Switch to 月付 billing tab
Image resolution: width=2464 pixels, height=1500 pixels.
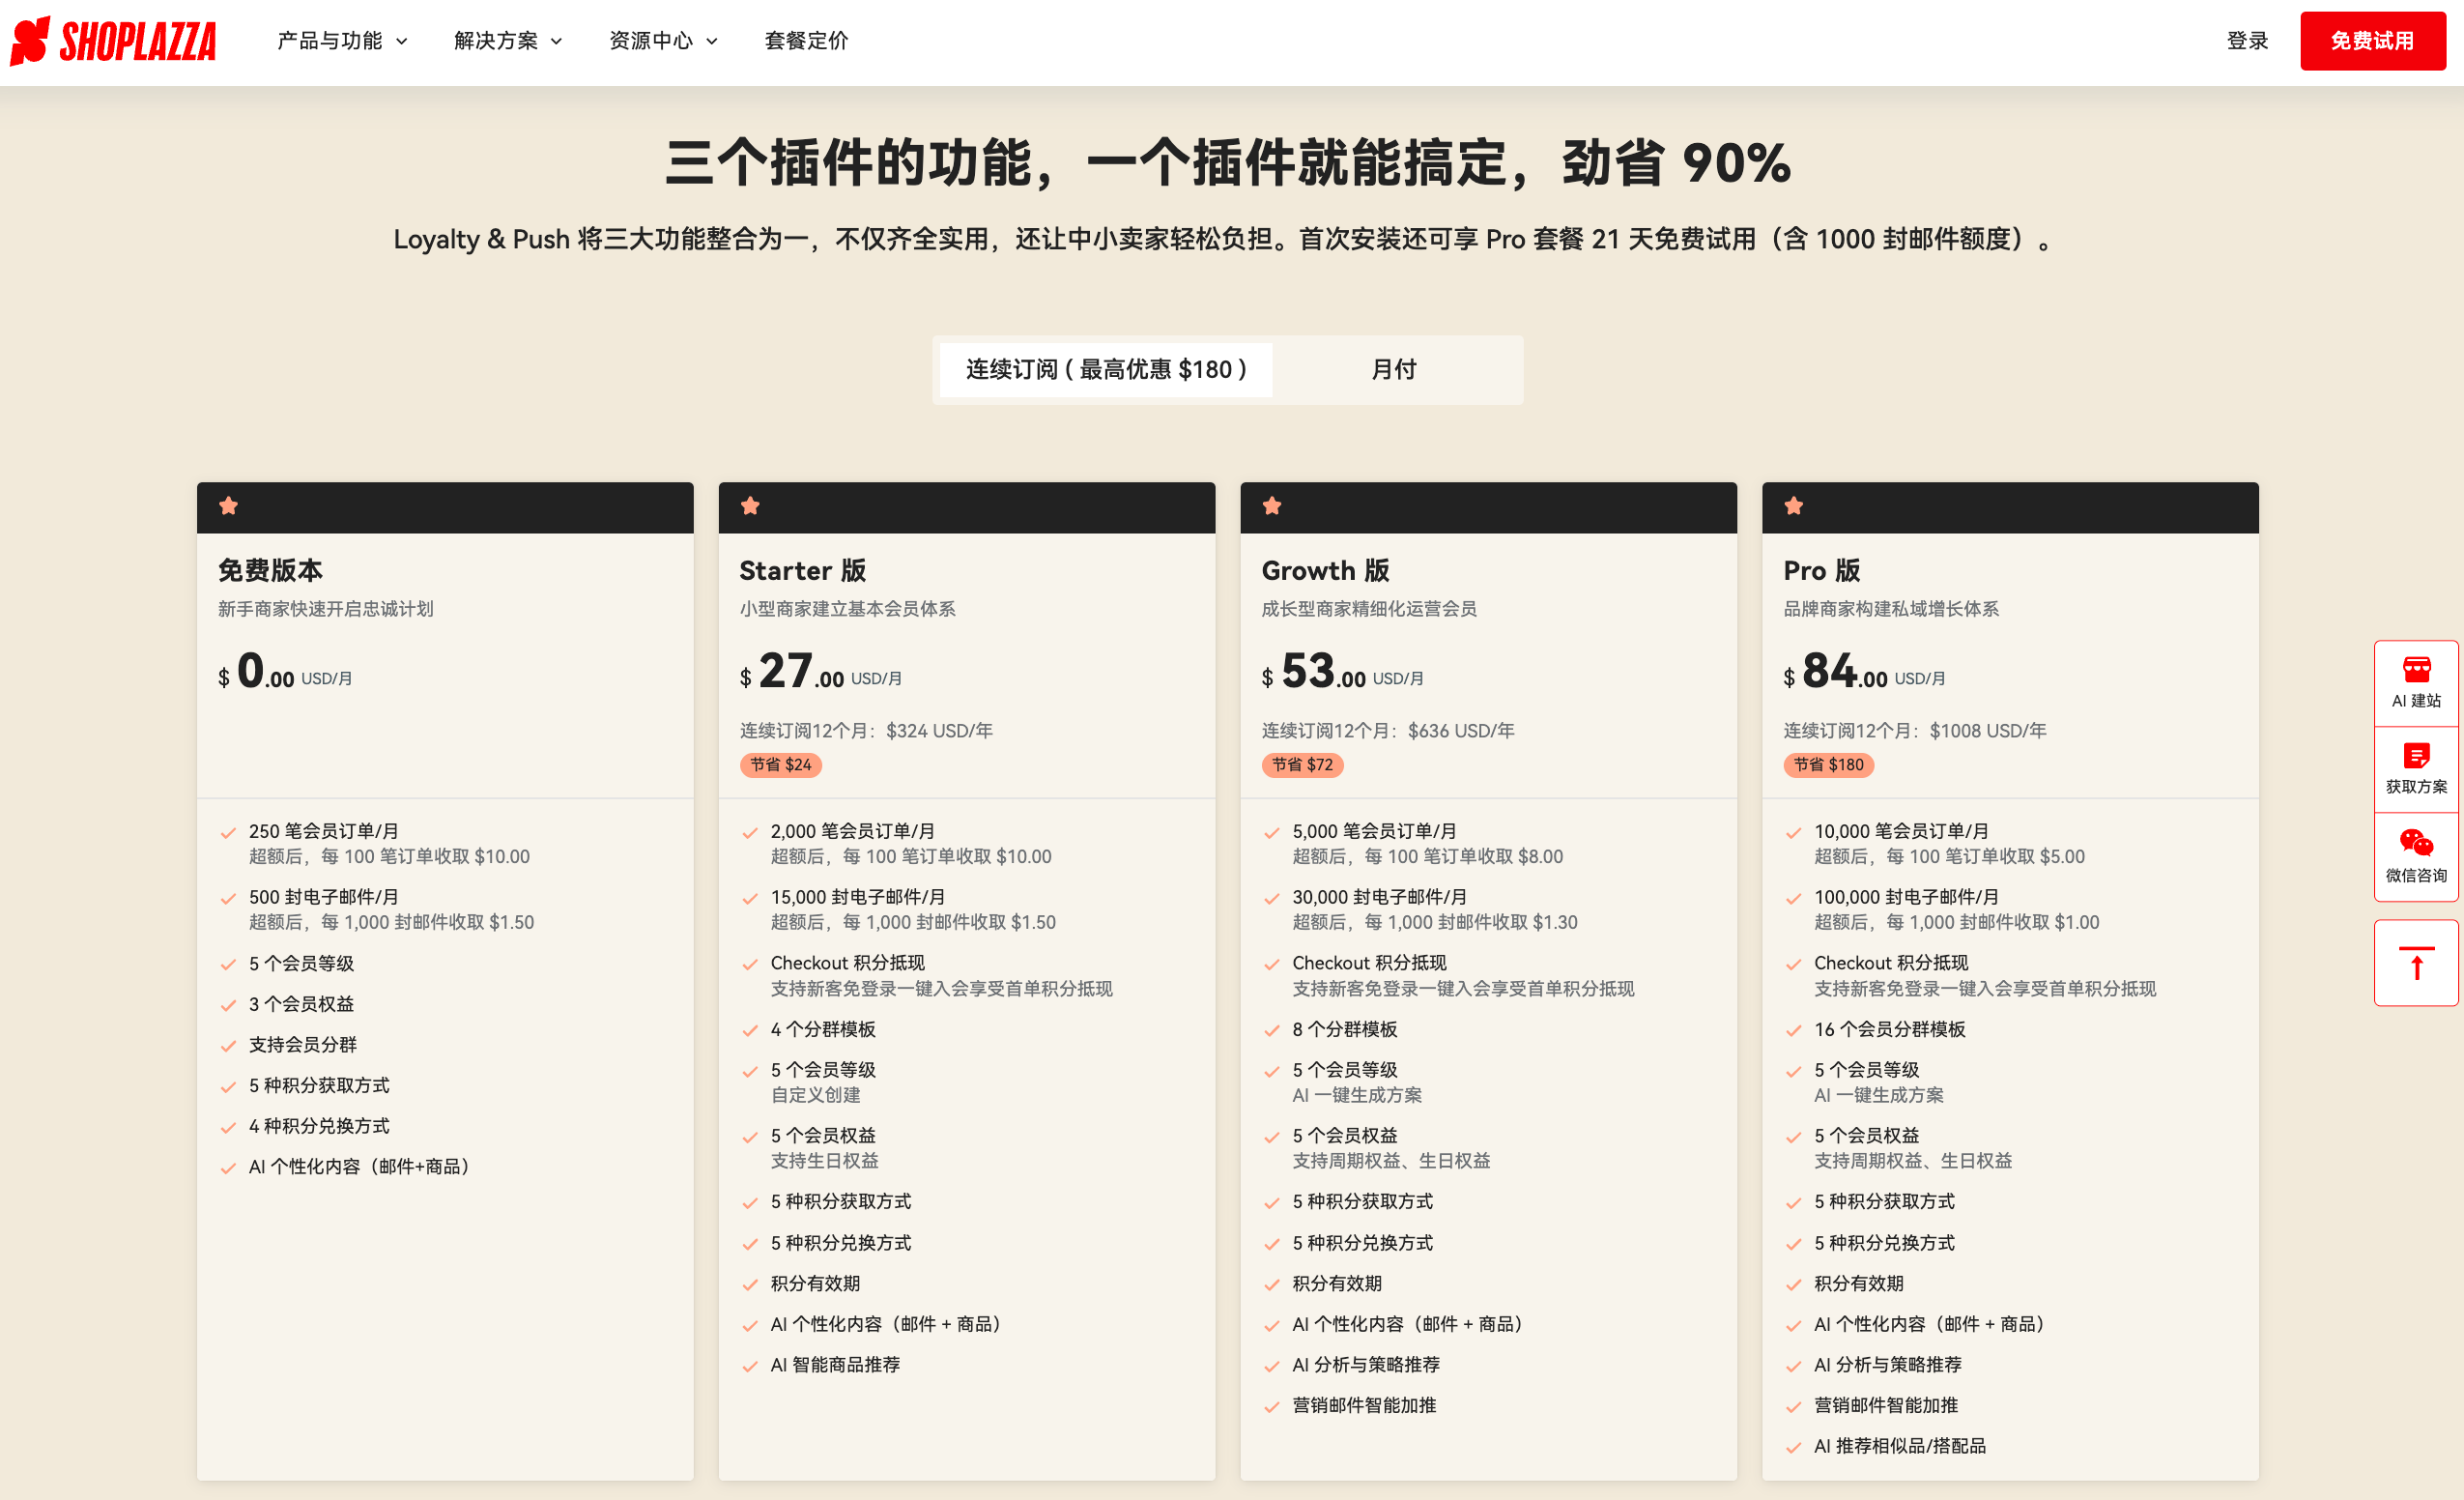point(1394,370)
